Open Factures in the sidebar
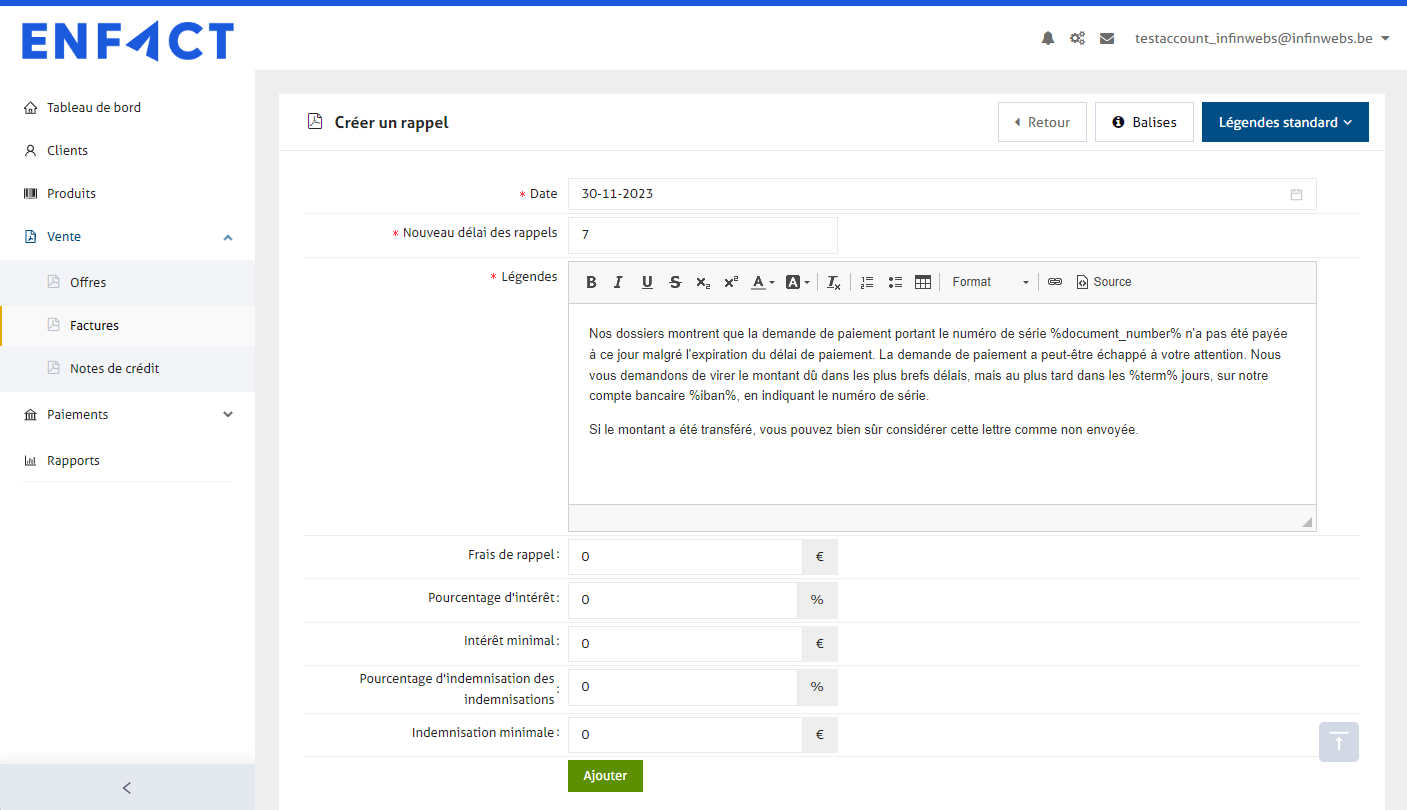 [94, 325]
